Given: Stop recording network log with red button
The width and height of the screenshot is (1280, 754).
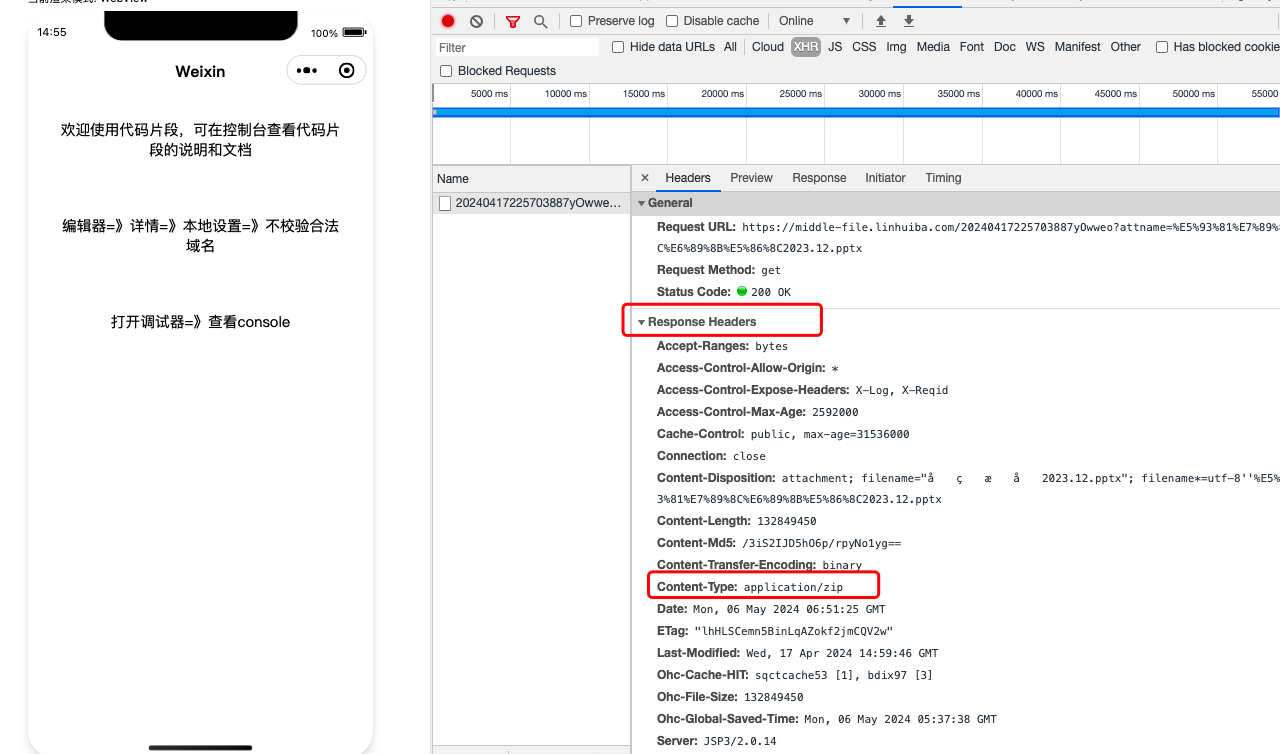Looking at the screenshot, I should 448,21.
